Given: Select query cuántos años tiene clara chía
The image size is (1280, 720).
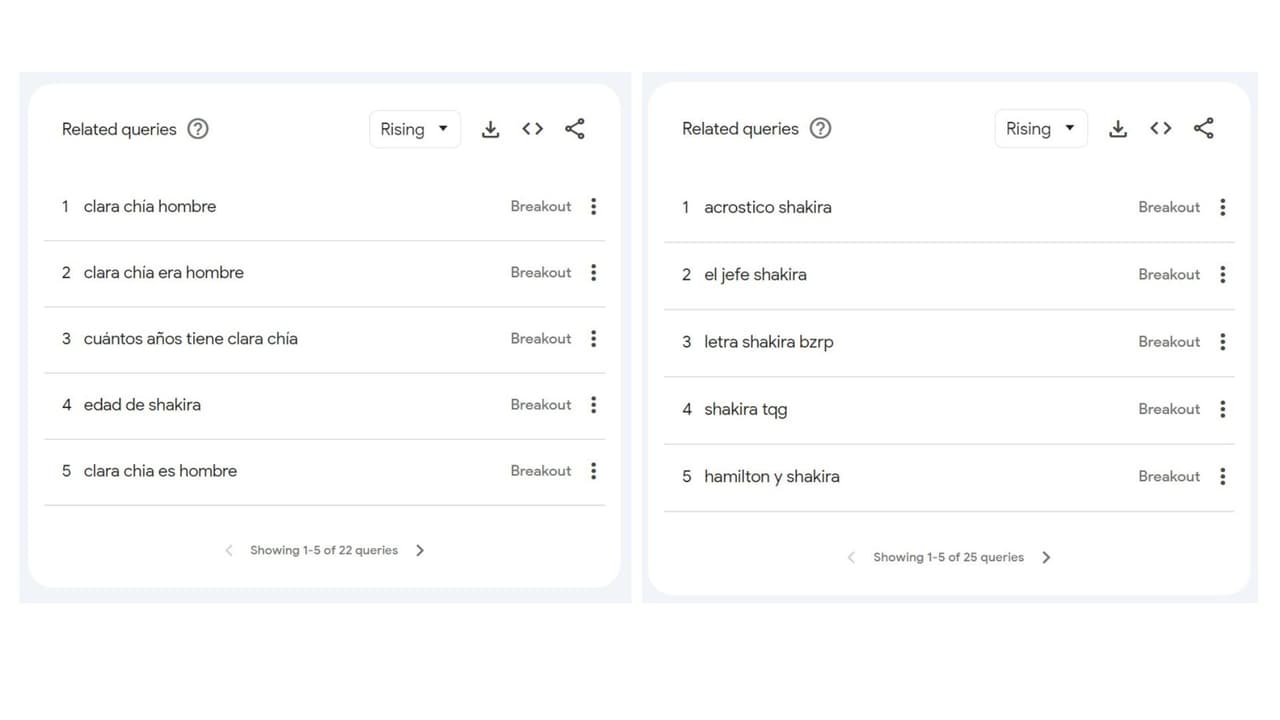Looking at the screenshot, I should click(190, 339).
